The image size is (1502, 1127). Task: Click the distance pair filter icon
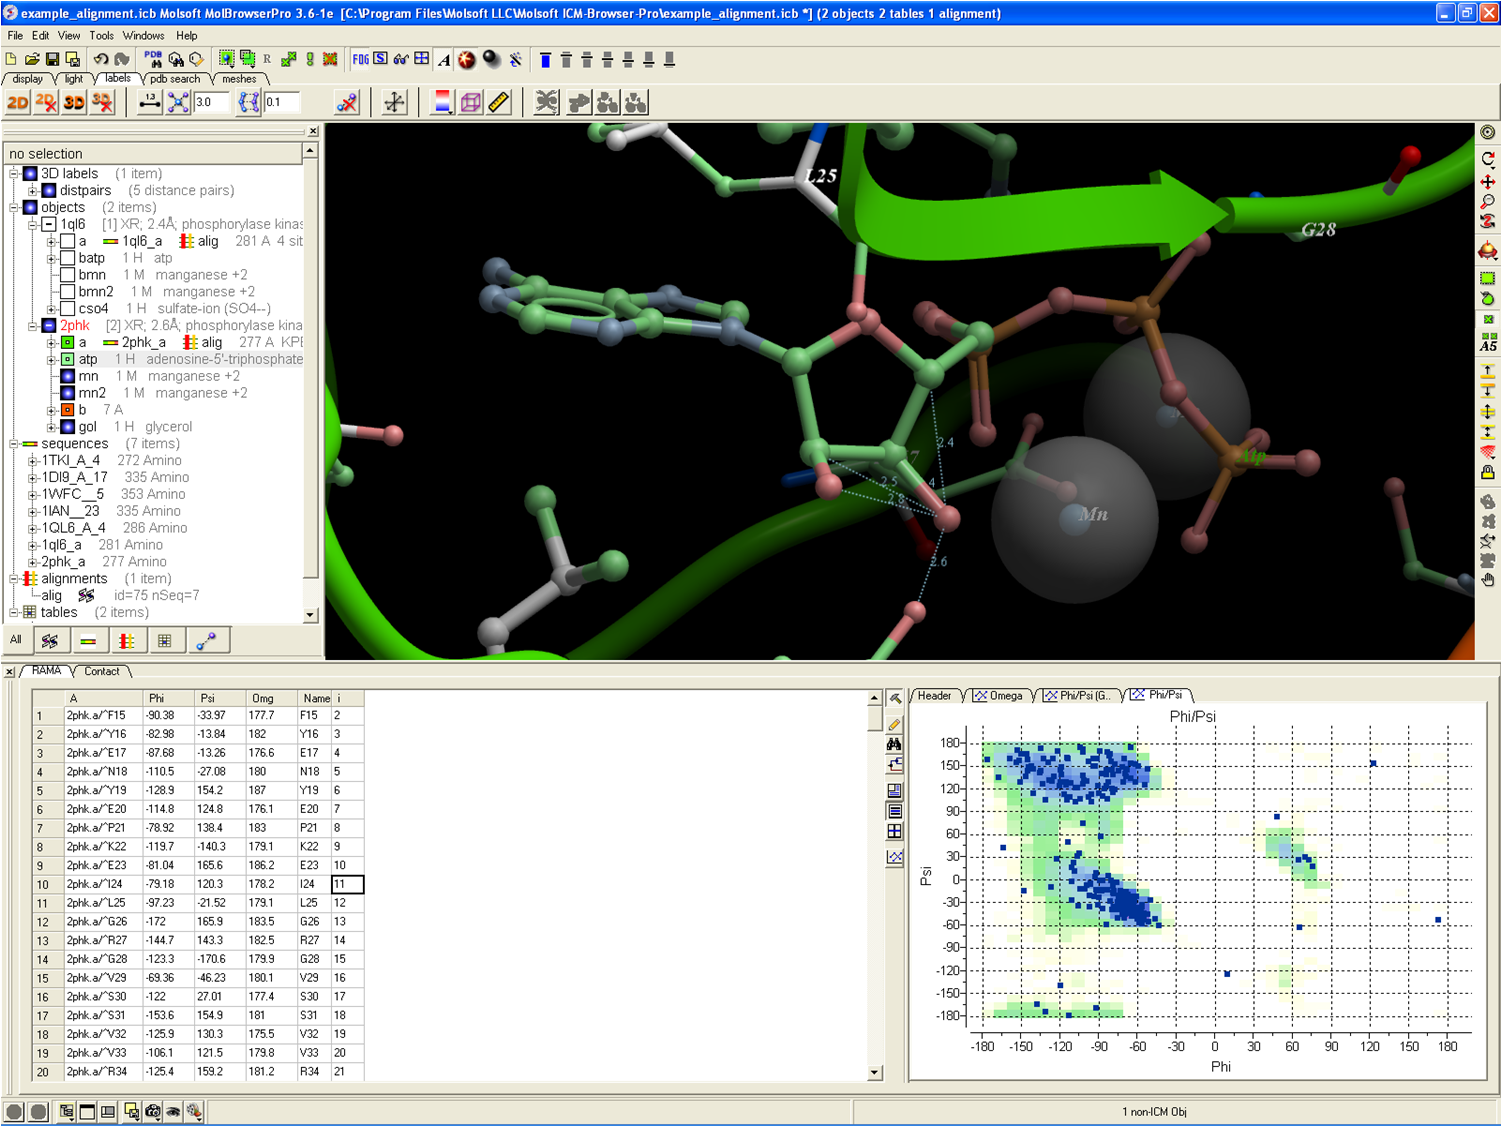point(206,641)
